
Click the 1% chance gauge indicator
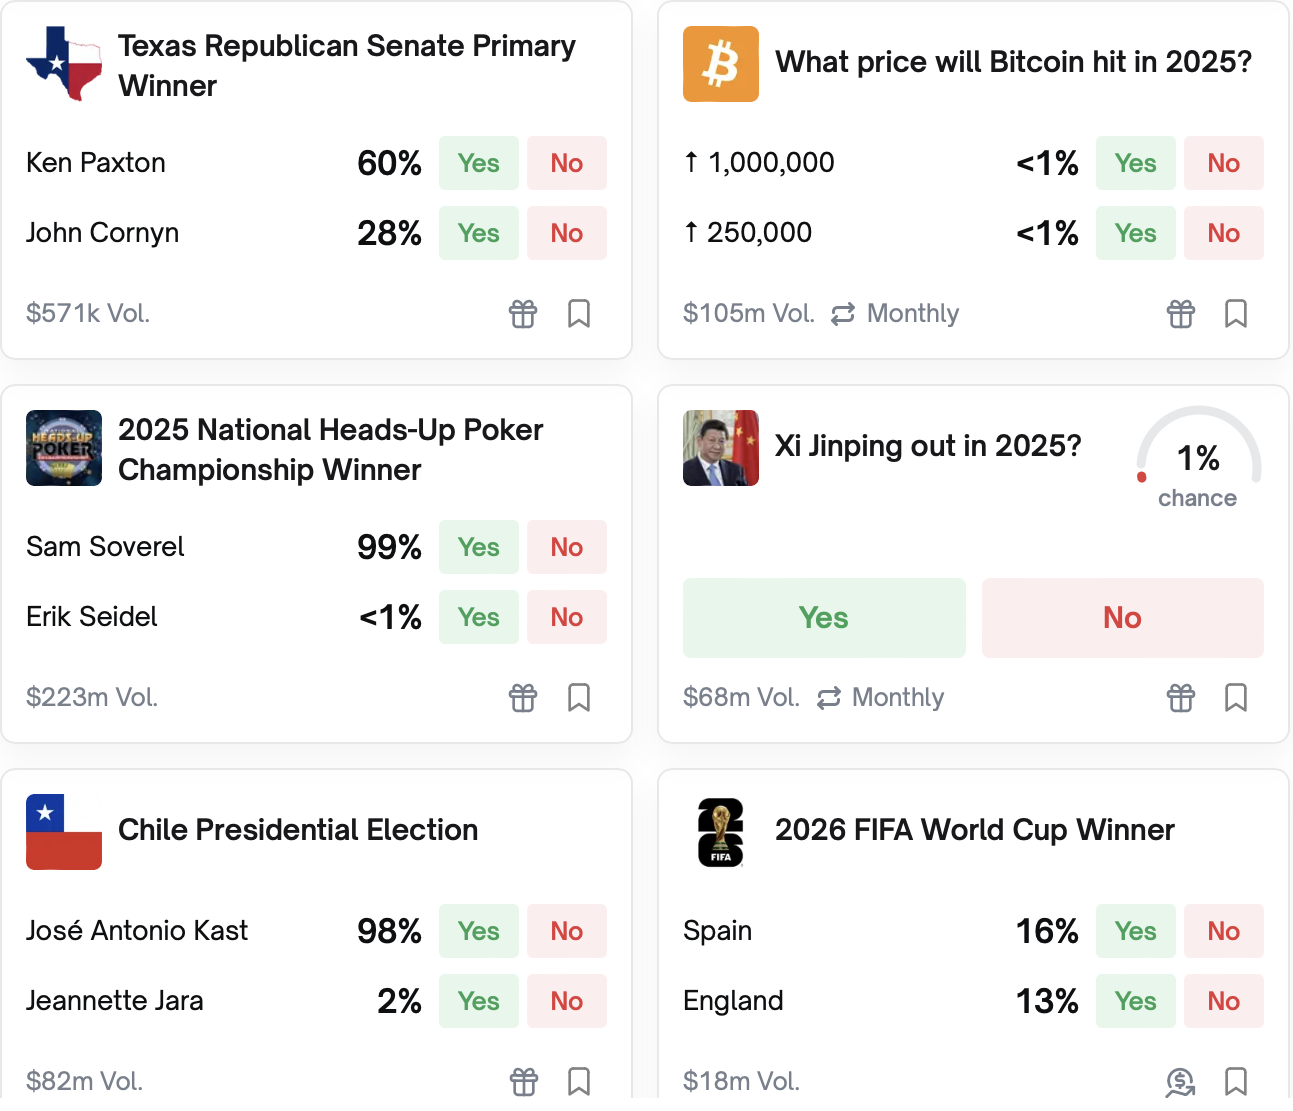pyautogui.click(x=1197, y=461)
